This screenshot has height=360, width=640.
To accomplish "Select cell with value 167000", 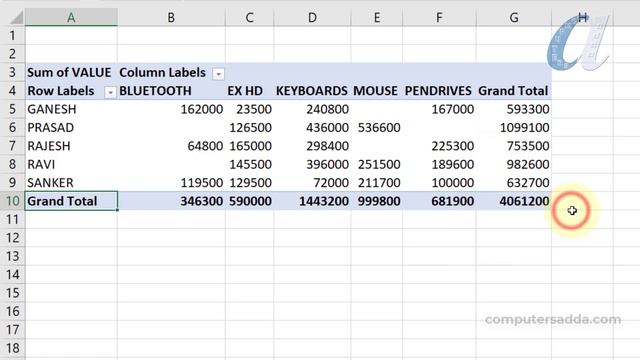I will 439,109.
